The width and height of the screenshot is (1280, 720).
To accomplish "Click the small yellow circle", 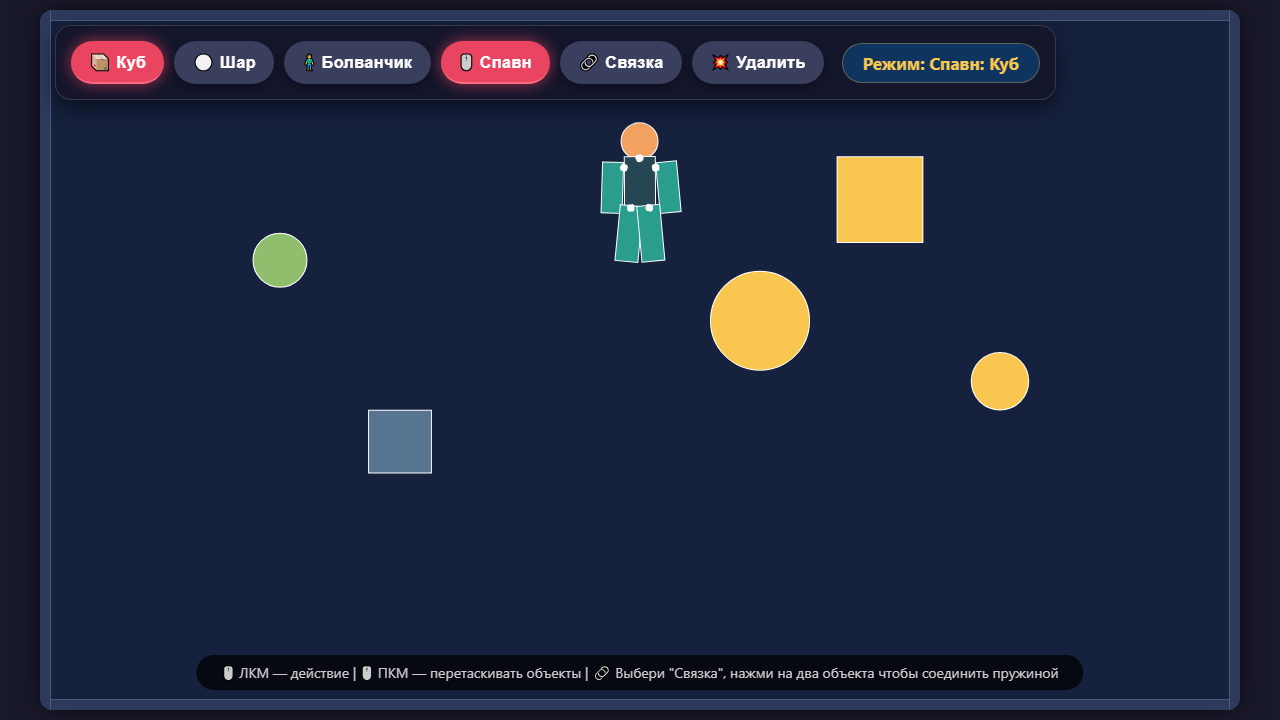I will pyautogui.click(x=1000, y=381).
